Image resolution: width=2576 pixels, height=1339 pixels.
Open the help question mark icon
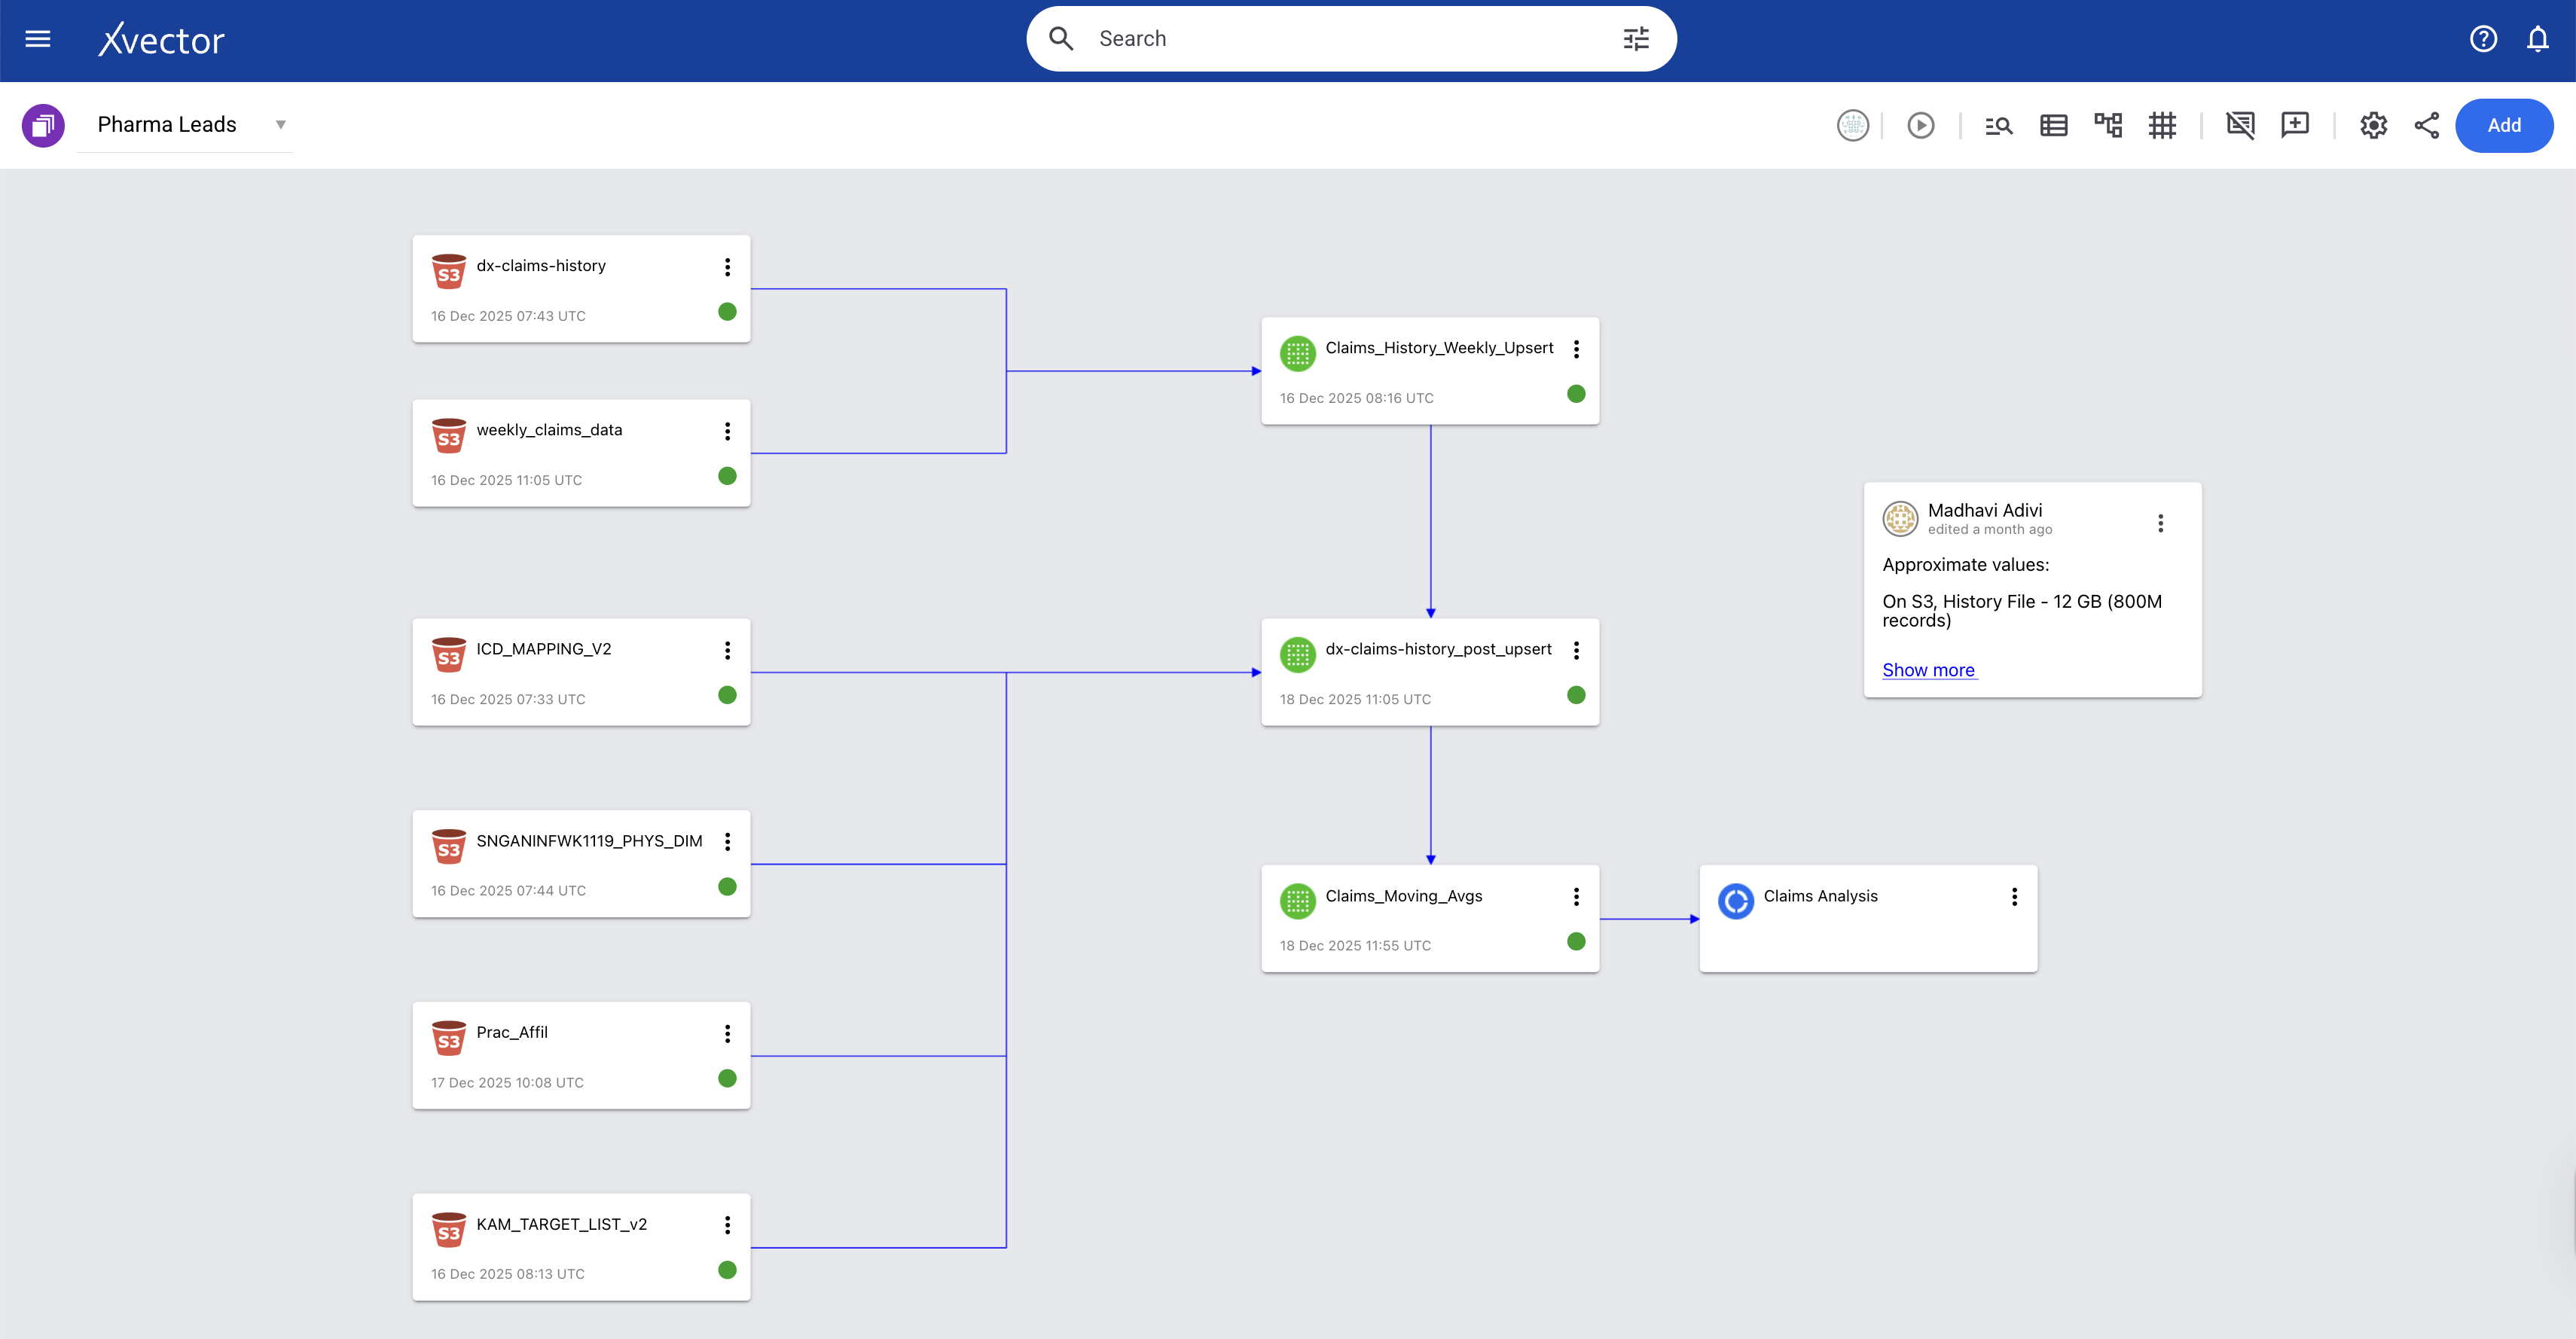point(2483,39)
